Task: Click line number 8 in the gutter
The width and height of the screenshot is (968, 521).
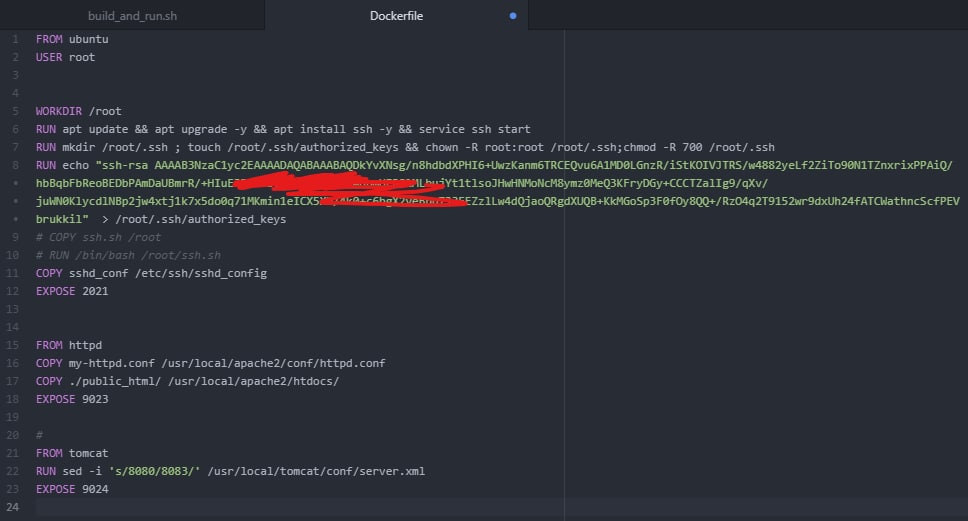Action: pyautogui.click(x=15, y=165)
